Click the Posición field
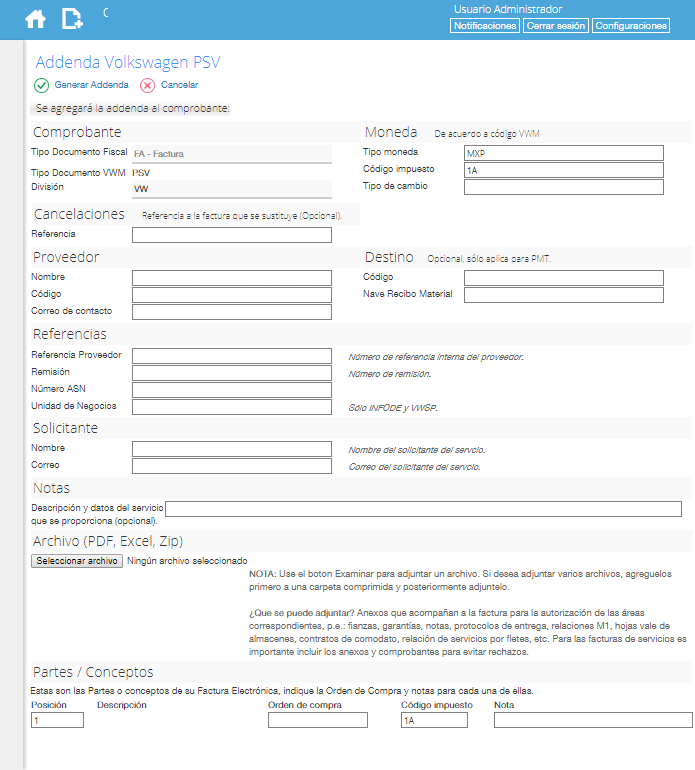 click(57, 720)
